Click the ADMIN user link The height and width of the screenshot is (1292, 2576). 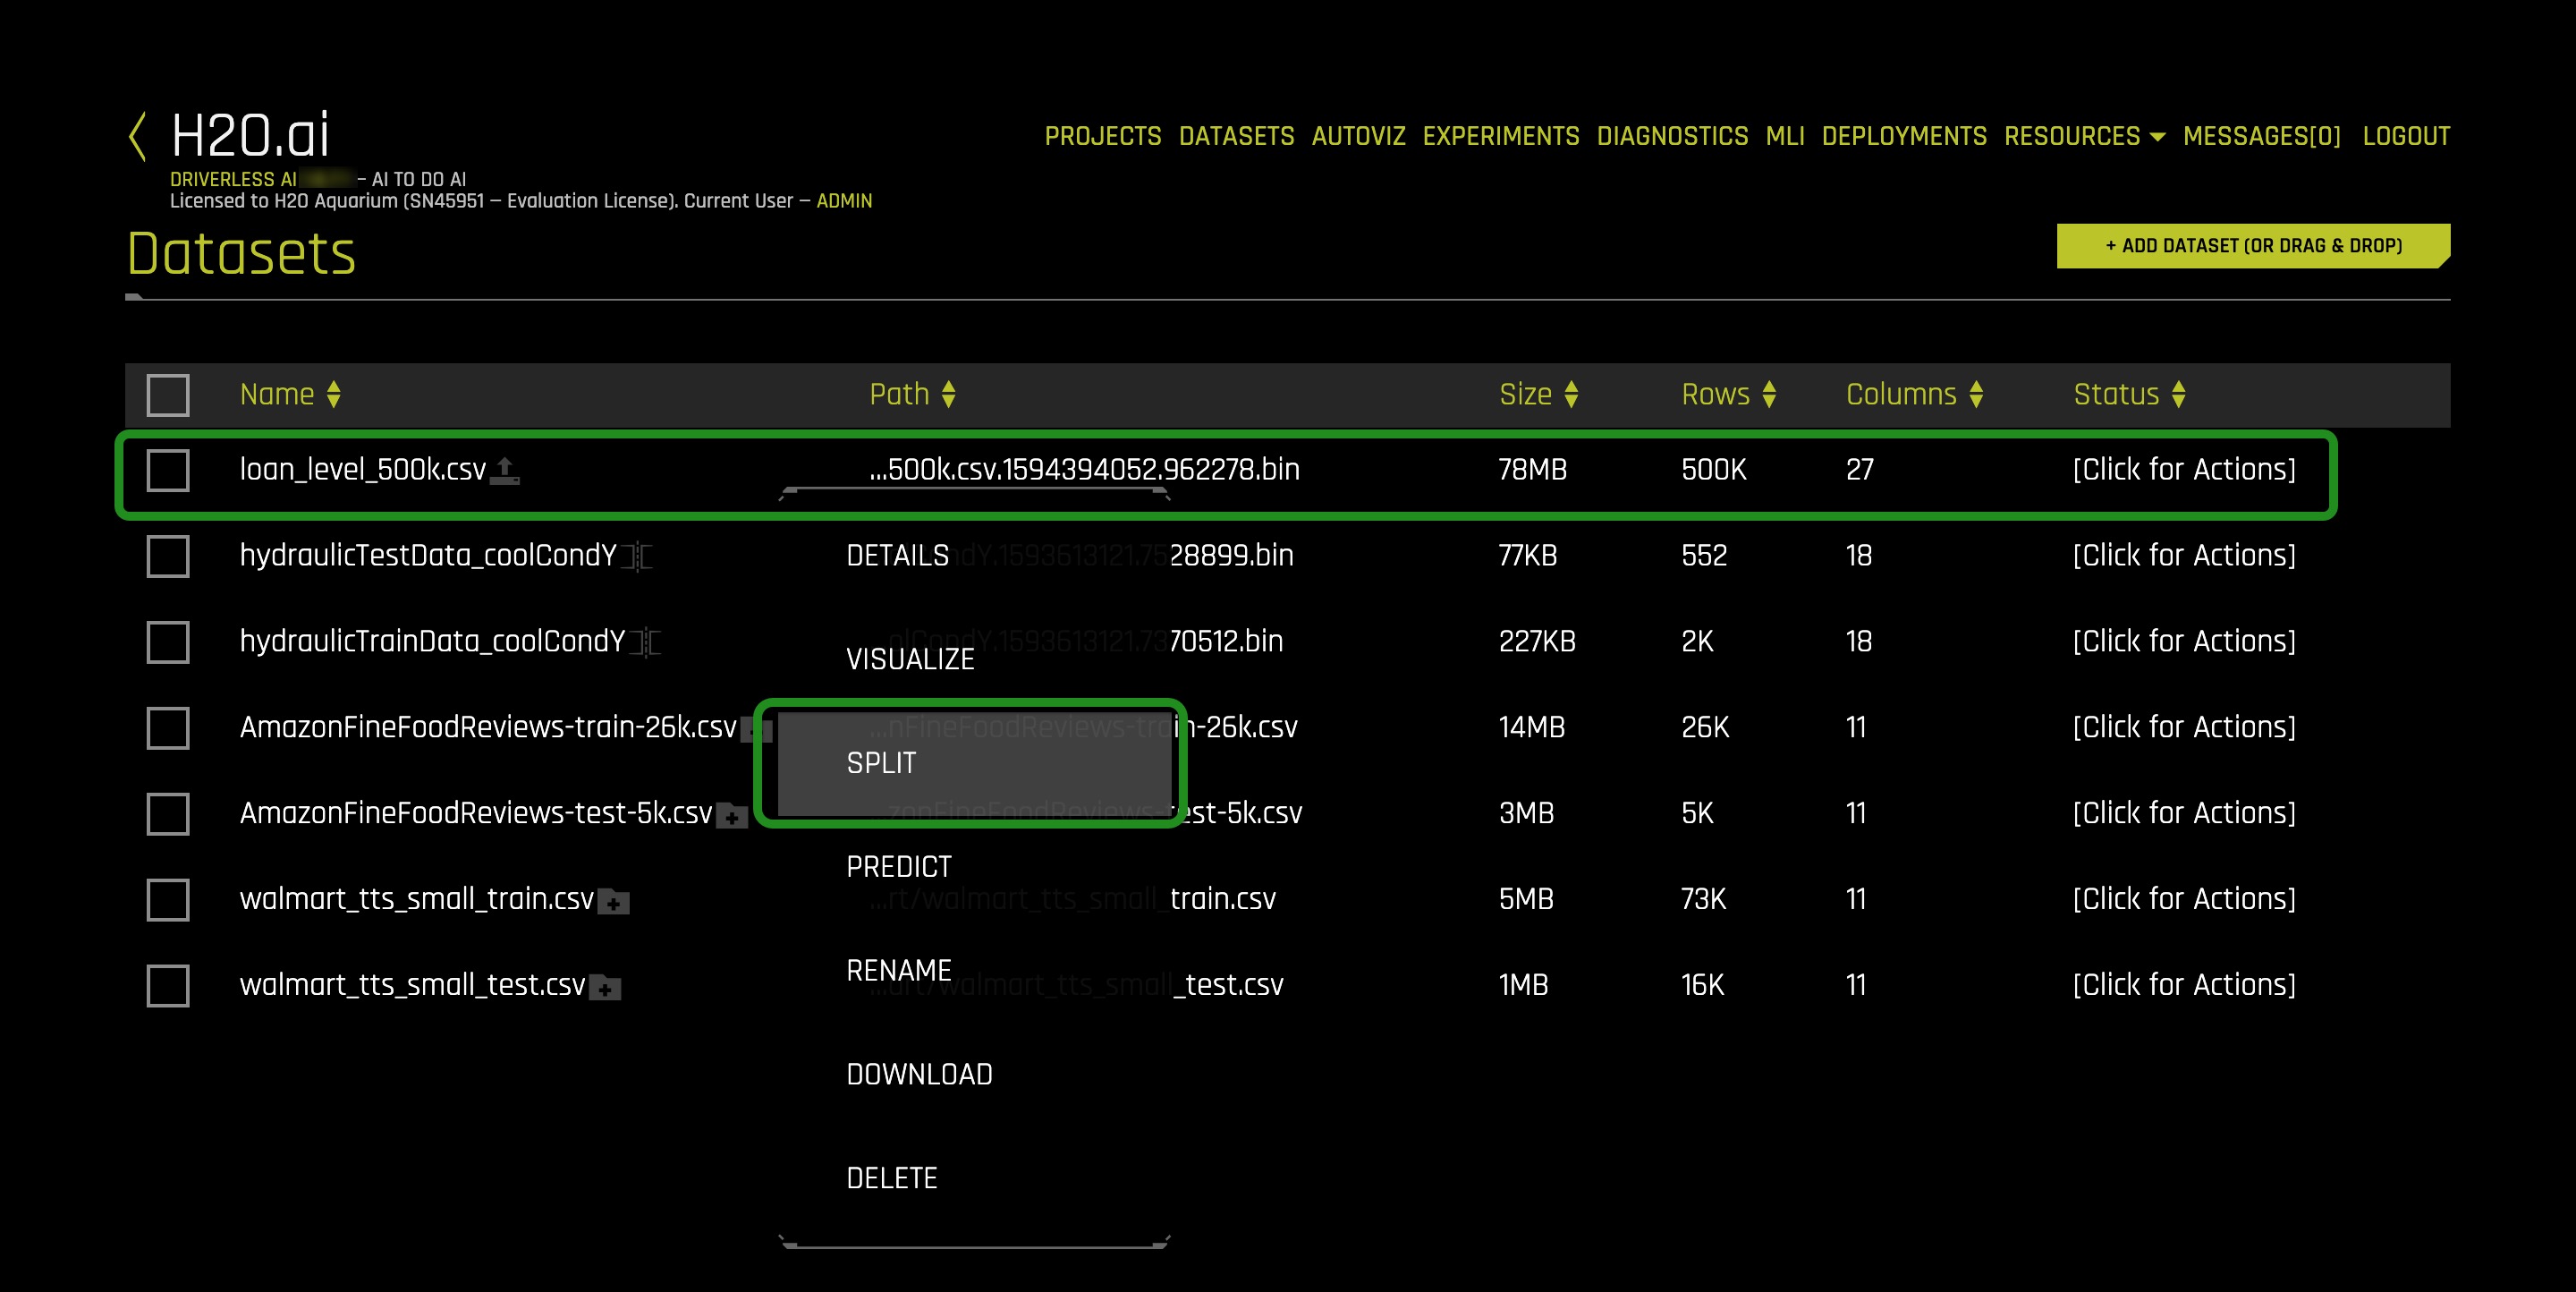tap(844, 201)
